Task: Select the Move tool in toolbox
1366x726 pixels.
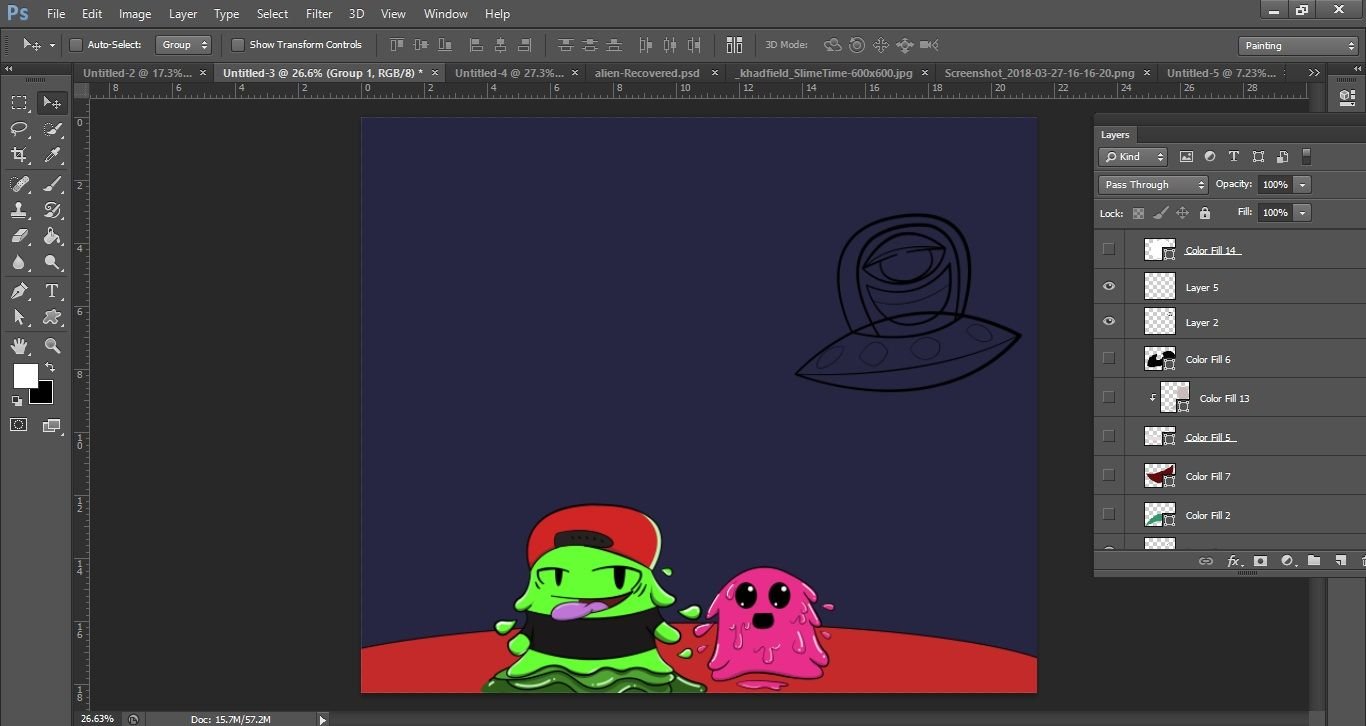Action: [51, 103]
